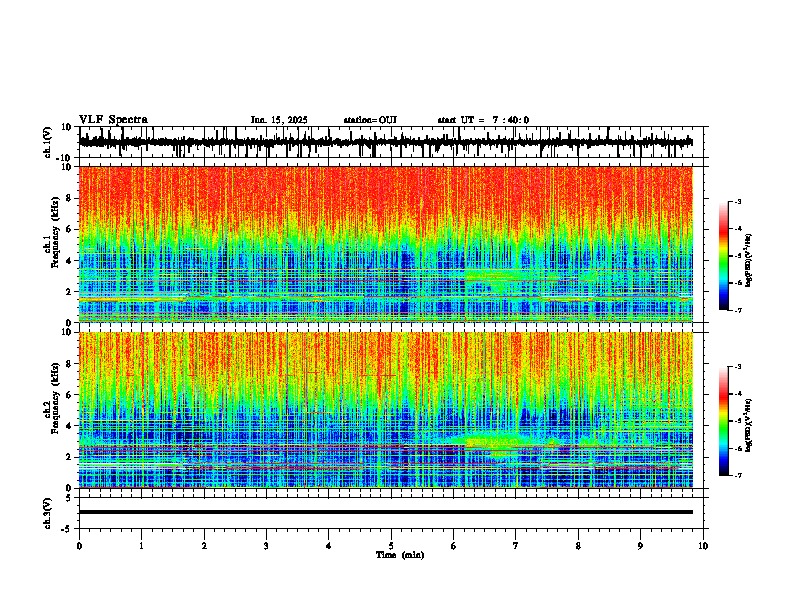
Task: Click the "8" kHz tick on ch.1 frequency axis
Action: coord(70,198)
